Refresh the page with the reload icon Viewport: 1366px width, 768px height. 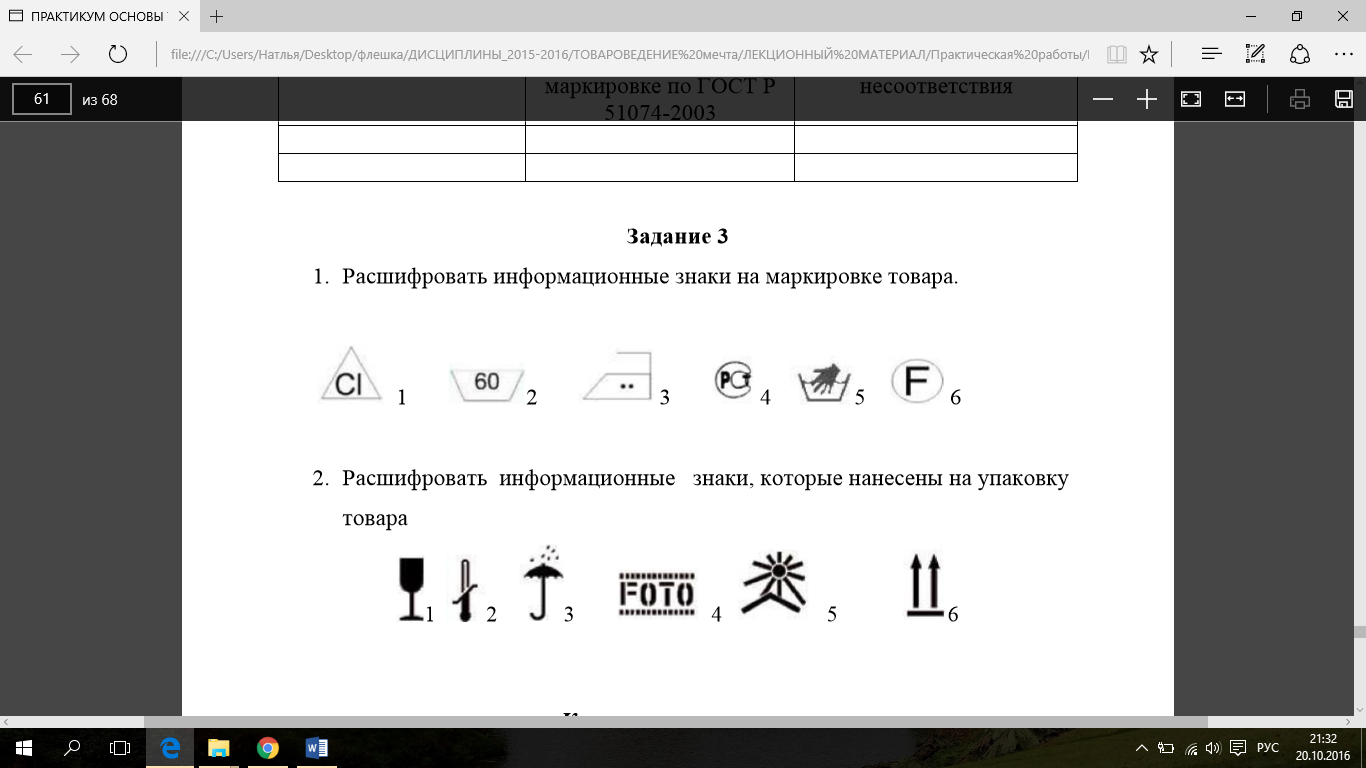[x=117, y=54]
